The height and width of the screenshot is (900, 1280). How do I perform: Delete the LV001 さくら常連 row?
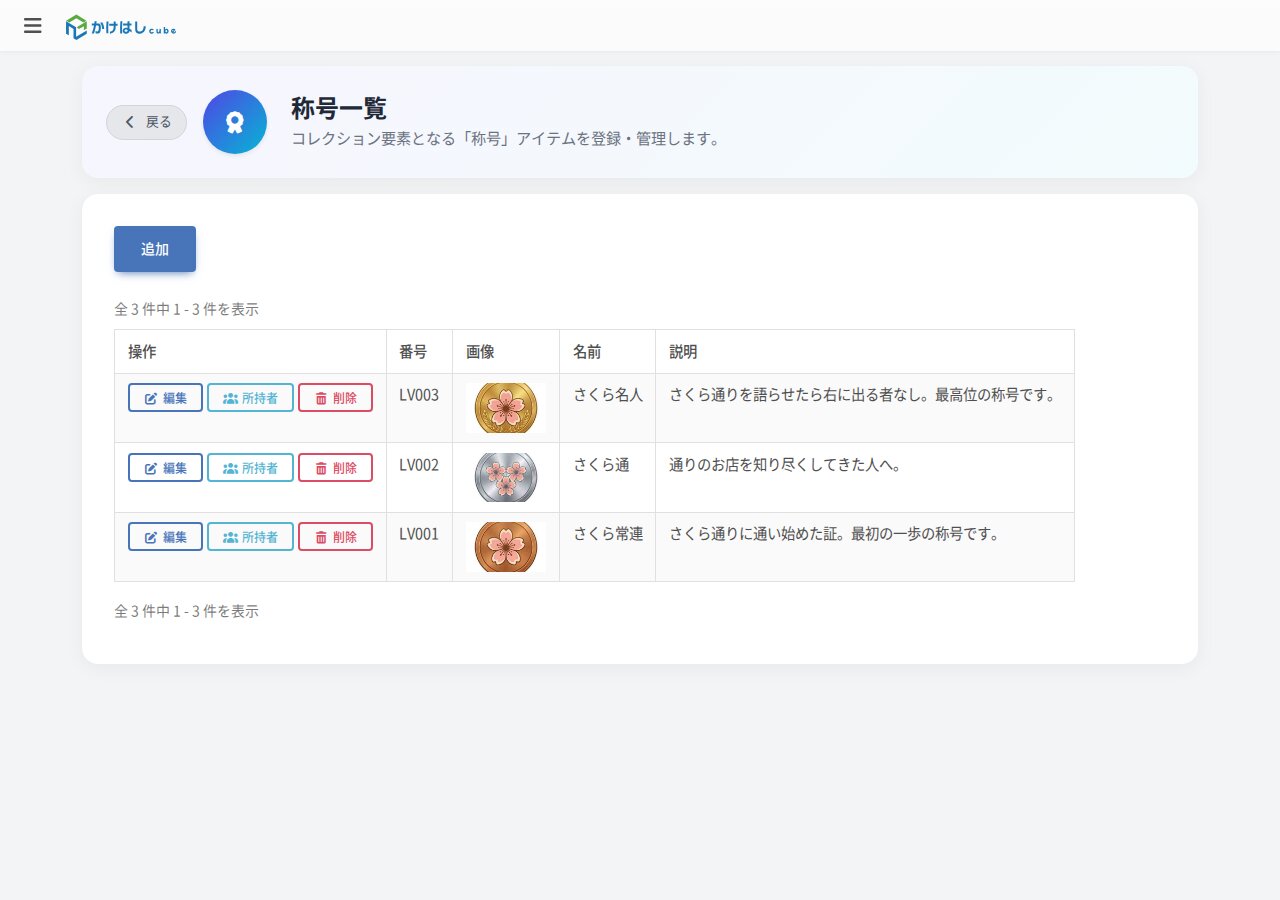point(335,536)
